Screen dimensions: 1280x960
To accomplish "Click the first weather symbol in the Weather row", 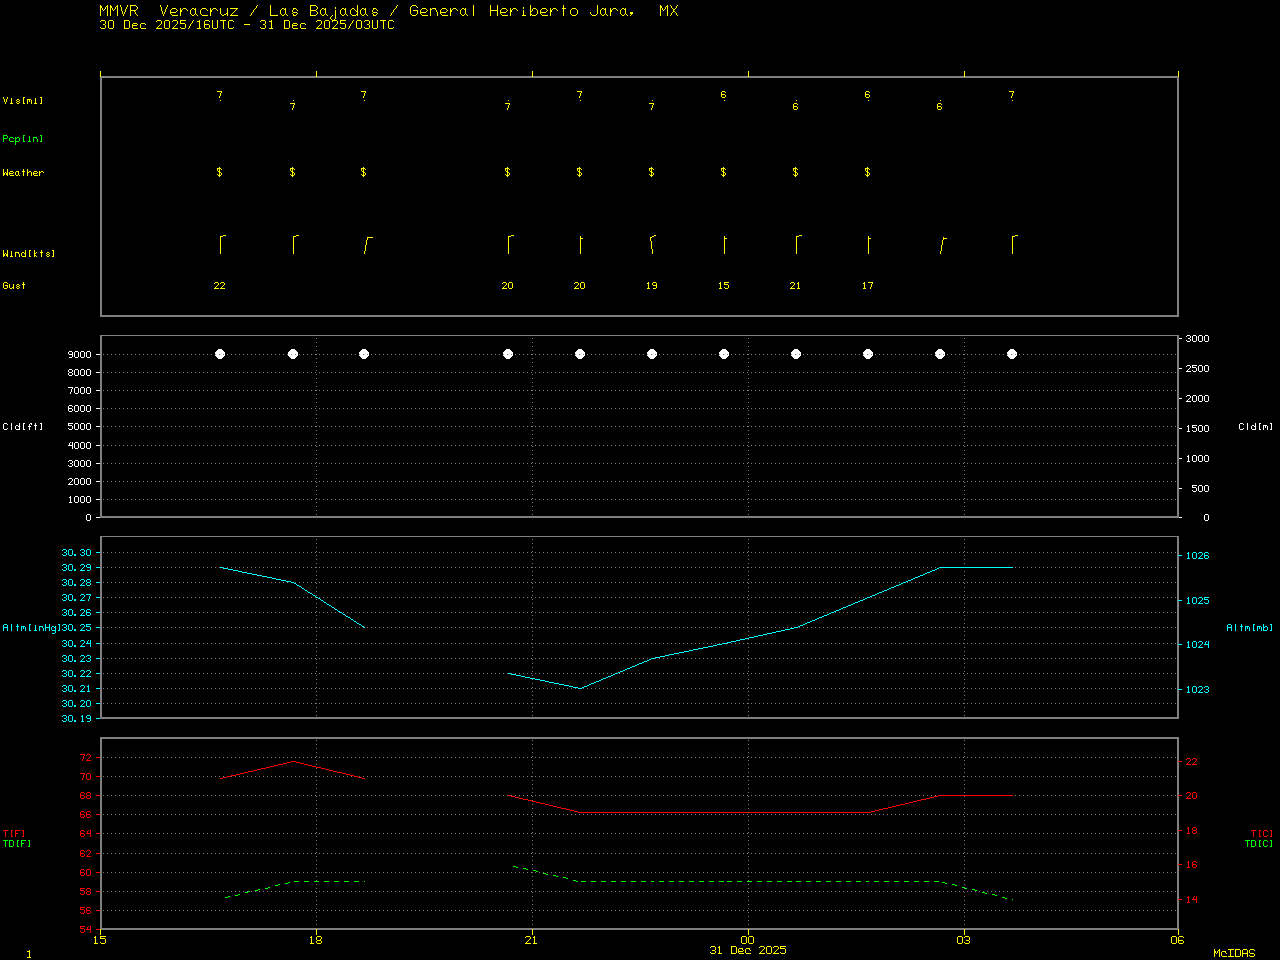I will click(x=220, y=172).
